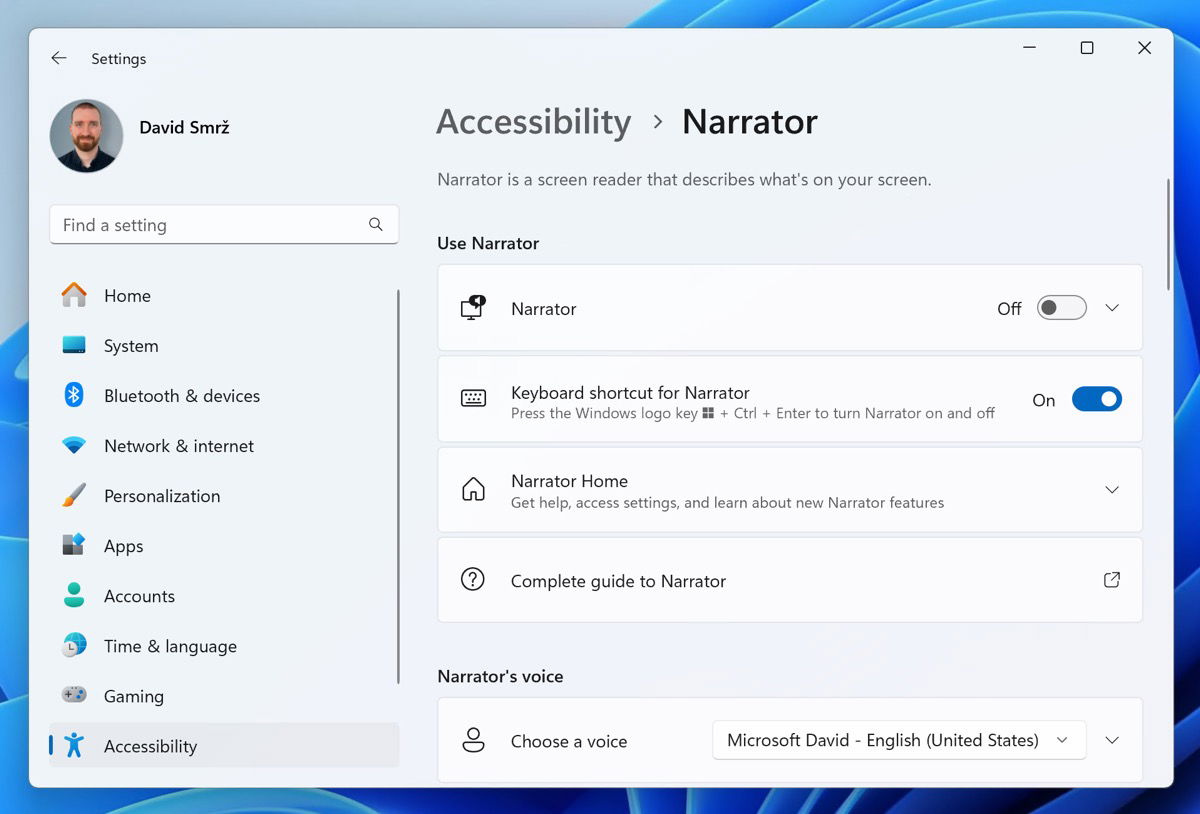Open System settings via the monitor icon
This screenshot has height=814, width=1200.
[x=73, y=345]
